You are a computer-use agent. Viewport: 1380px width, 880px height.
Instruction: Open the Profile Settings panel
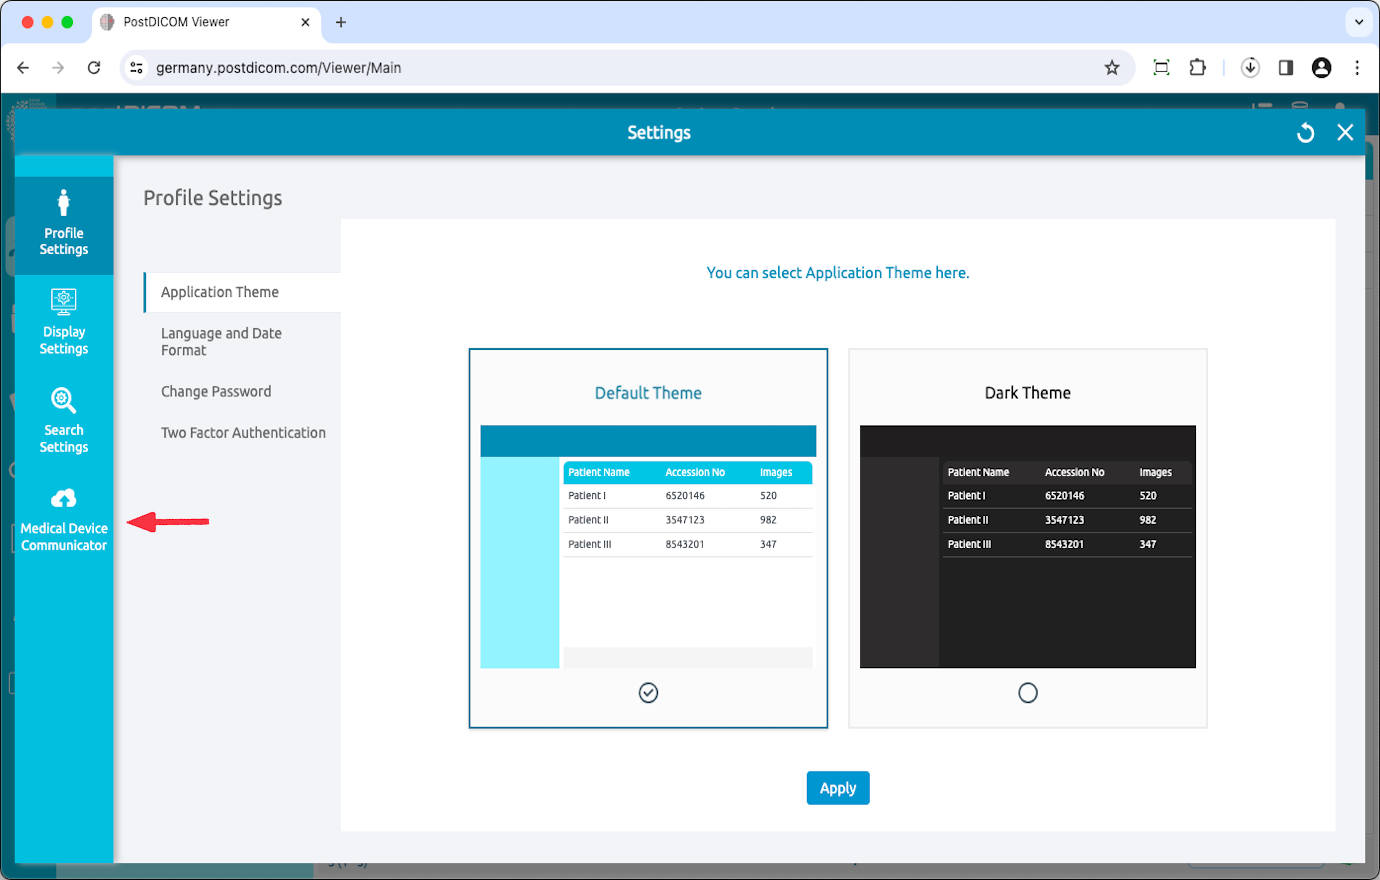coord(63,222)
